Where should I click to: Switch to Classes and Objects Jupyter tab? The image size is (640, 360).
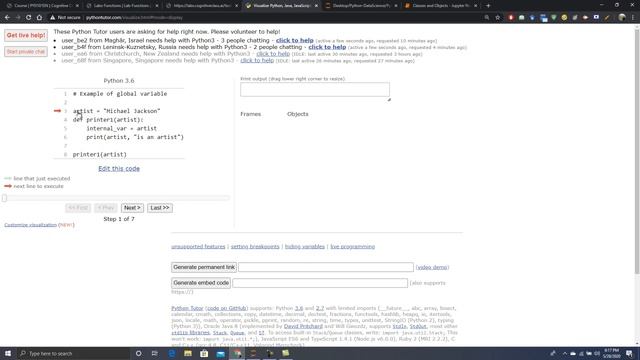441,6
